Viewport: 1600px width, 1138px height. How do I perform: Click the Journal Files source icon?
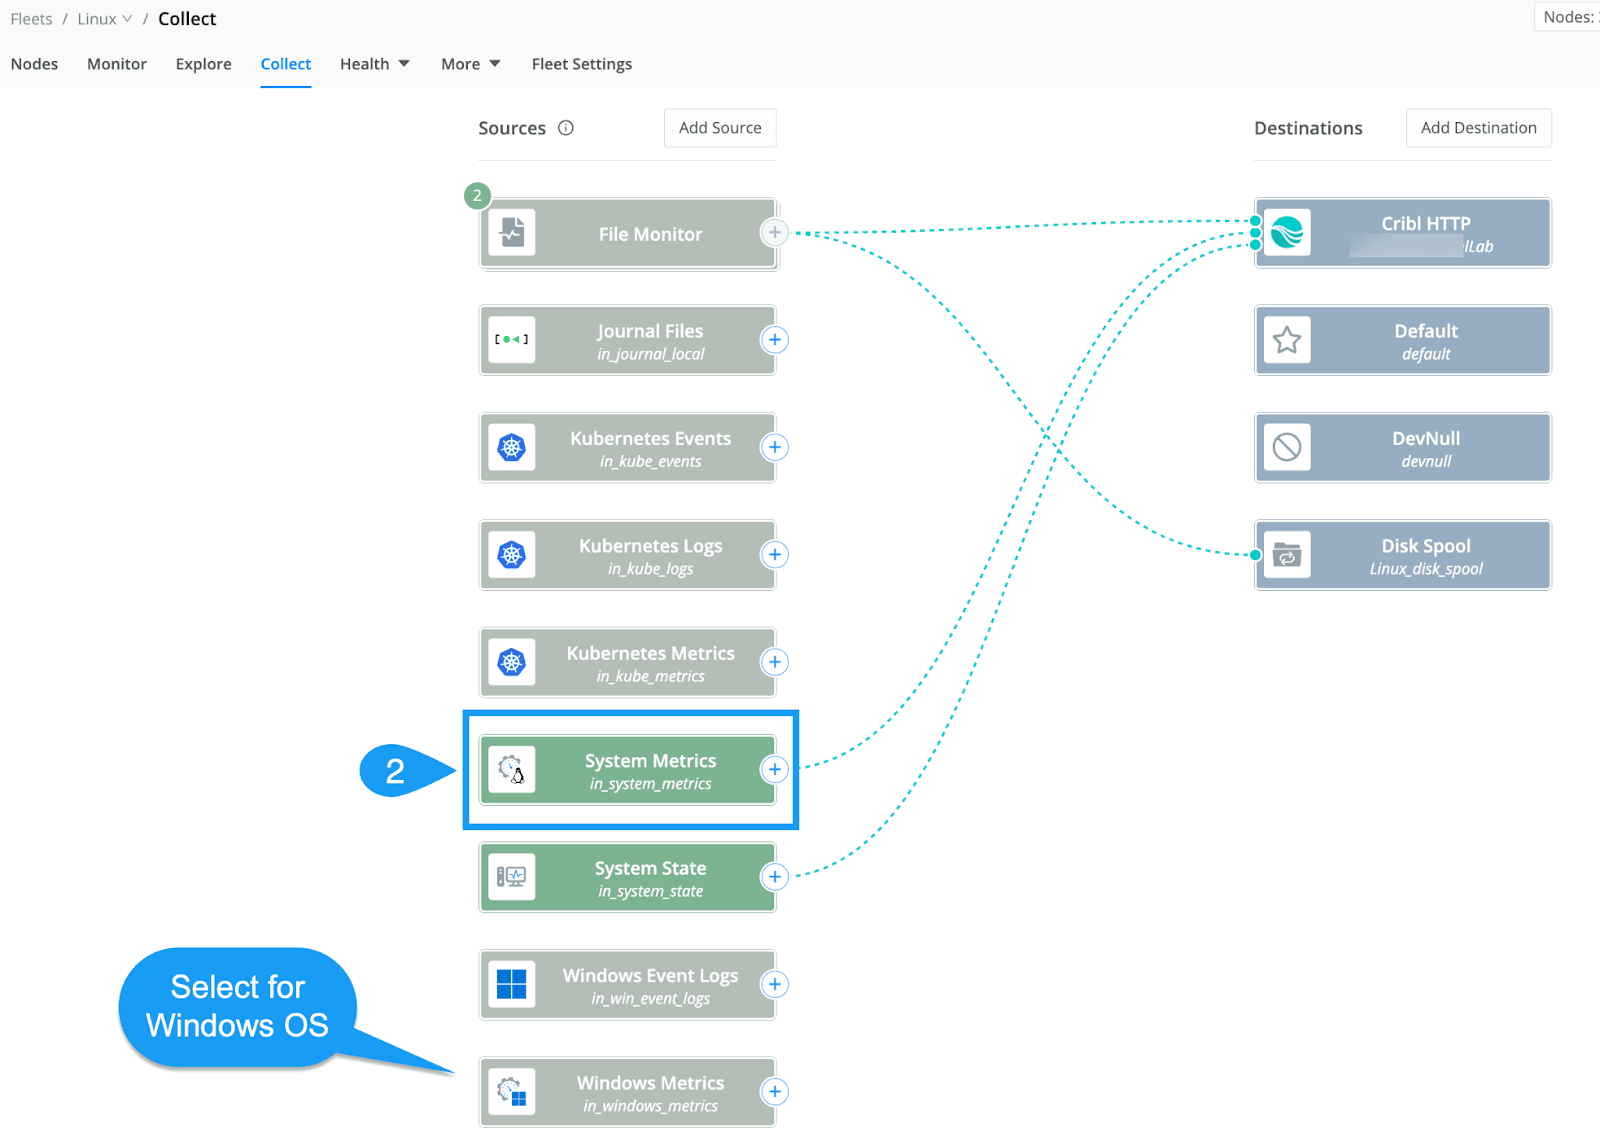coord(512,340)
